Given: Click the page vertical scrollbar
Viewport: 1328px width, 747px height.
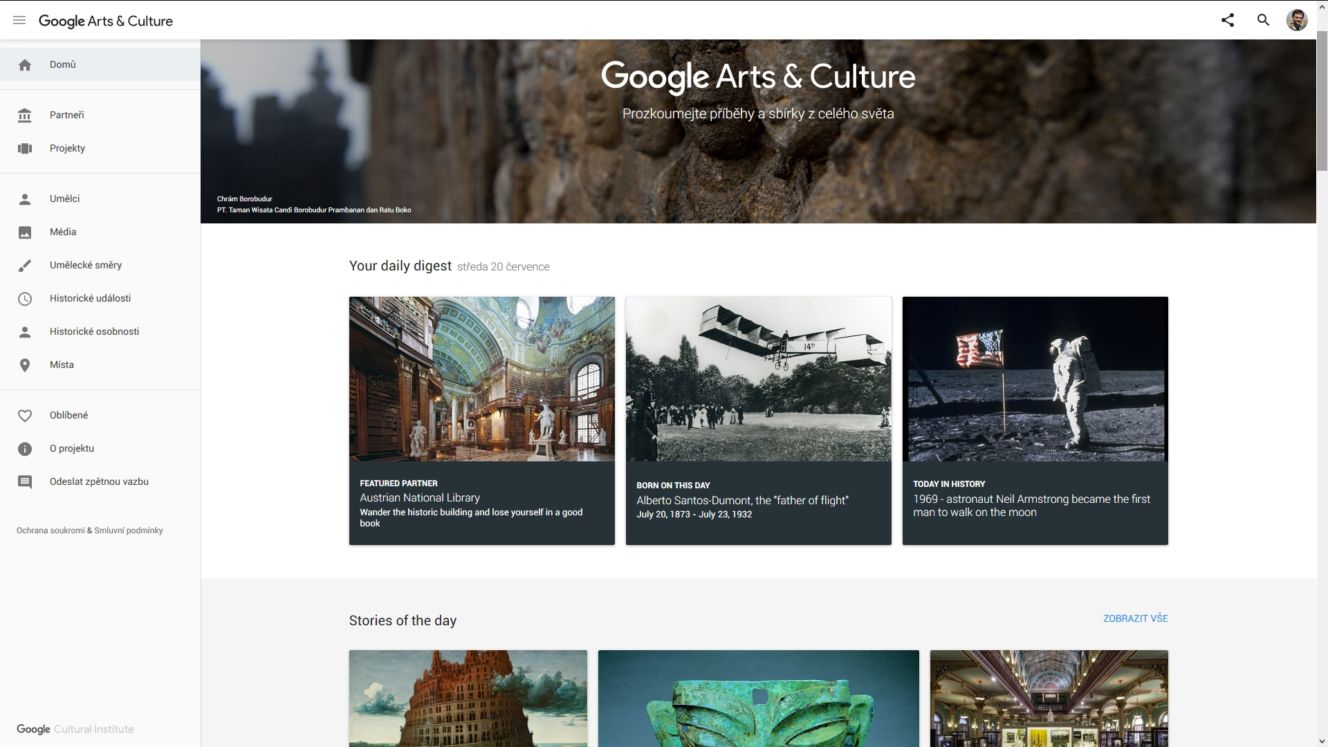Looking at the screenshot, I should (1322, 101).
